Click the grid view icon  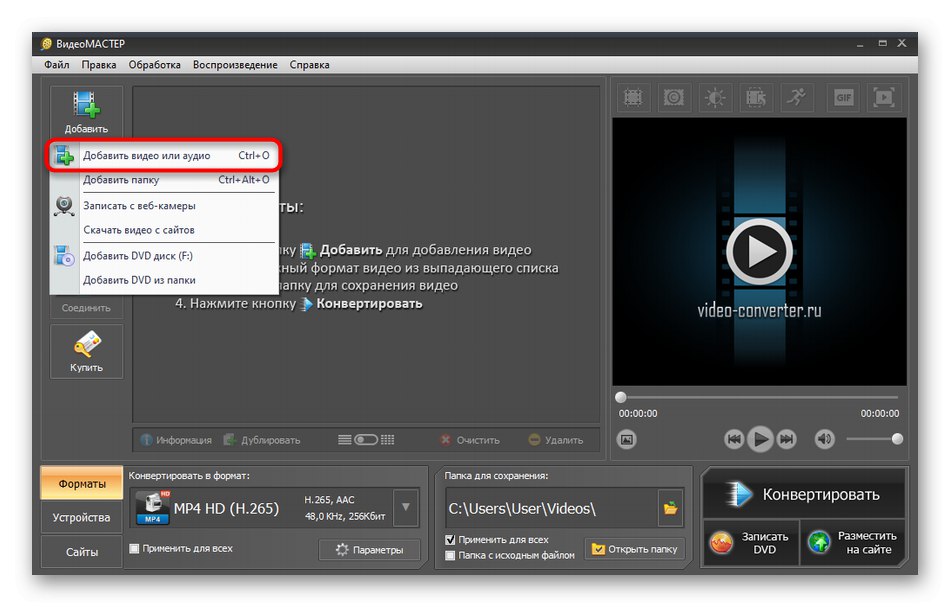388,440
